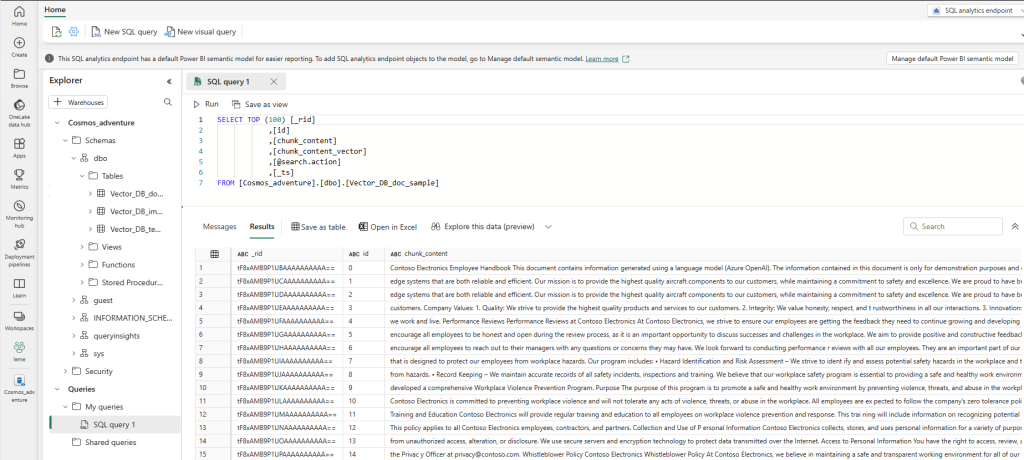Close the SQL query 1 tab
Screen dimensions: 1024x460
point(274,82)
